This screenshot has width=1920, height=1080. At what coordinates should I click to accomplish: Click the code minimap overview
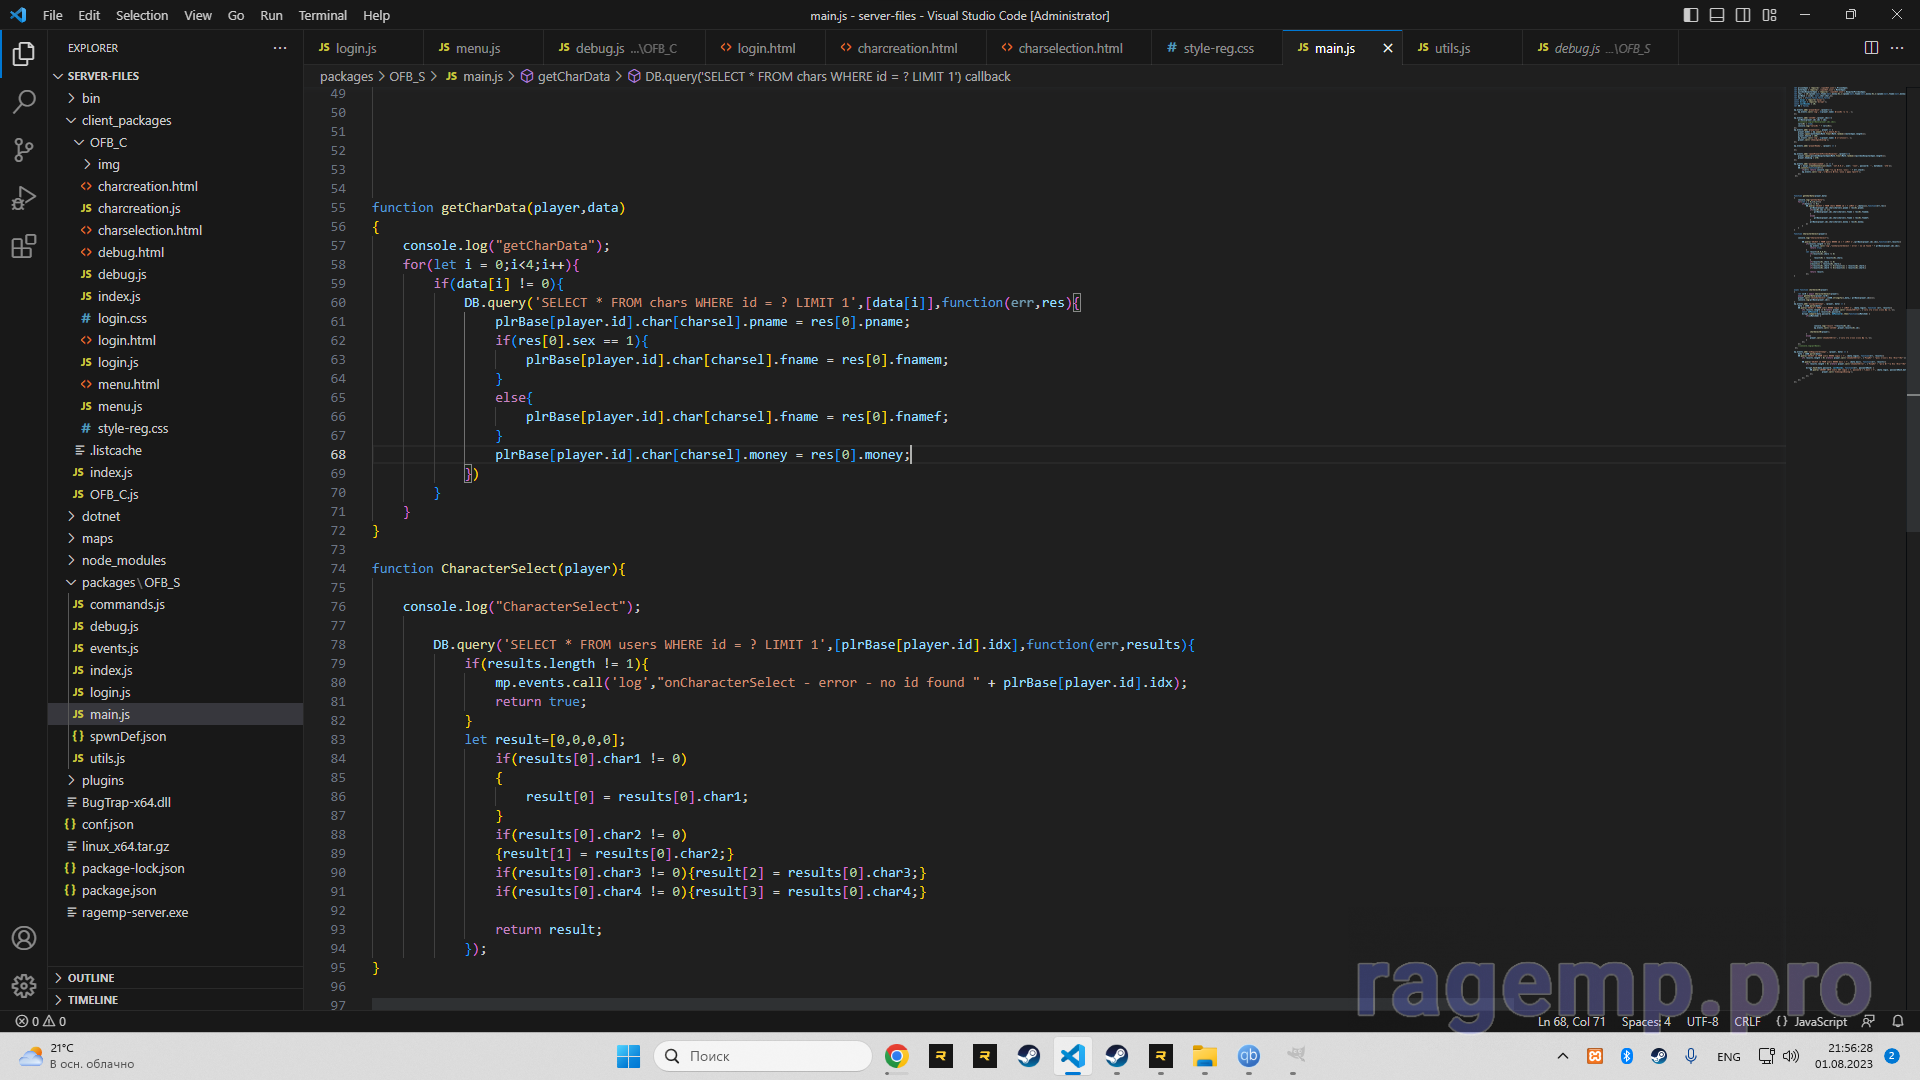tap(1849, 234)
